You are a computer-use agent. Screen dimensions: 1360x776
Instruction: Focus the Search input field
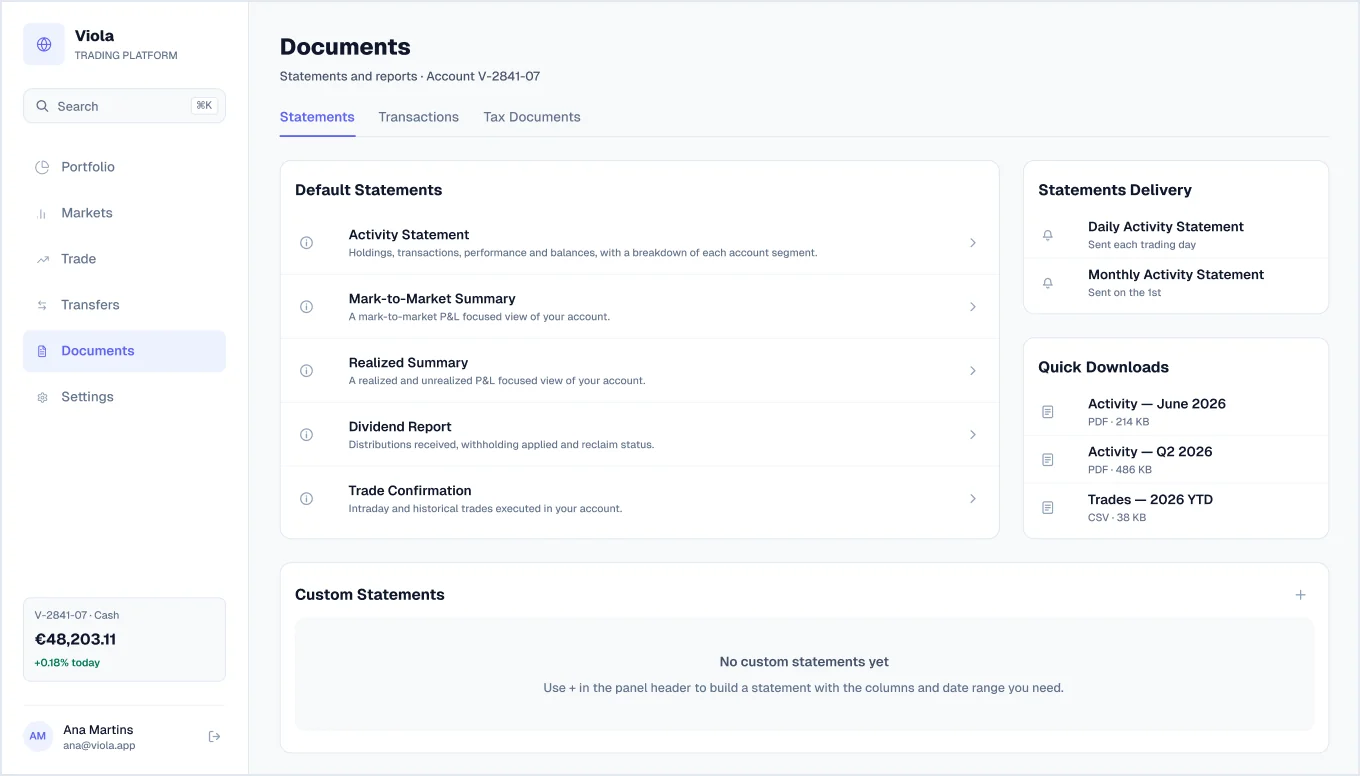[124, 106]
